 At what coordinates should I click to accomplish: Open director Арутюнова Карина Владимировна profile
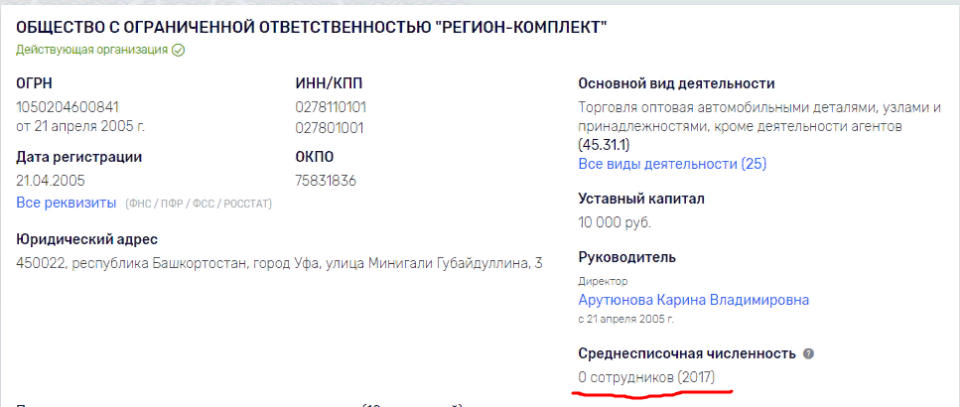tap(694, 300)
